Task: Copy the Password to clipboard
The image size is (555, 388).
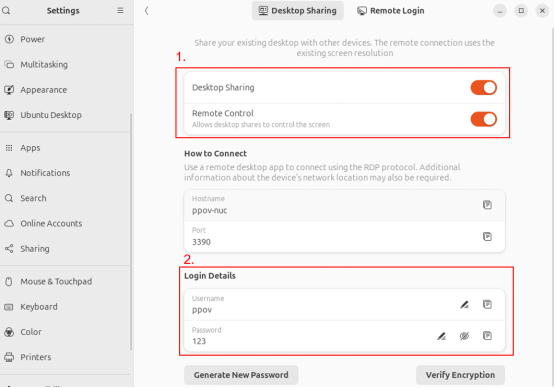Action: pyautogui.click(x=487, y=336)
